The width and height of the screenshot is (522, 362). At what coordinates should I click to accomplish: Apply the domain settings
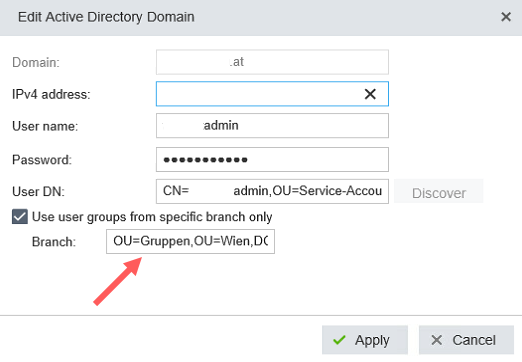[x=365, y=340]
